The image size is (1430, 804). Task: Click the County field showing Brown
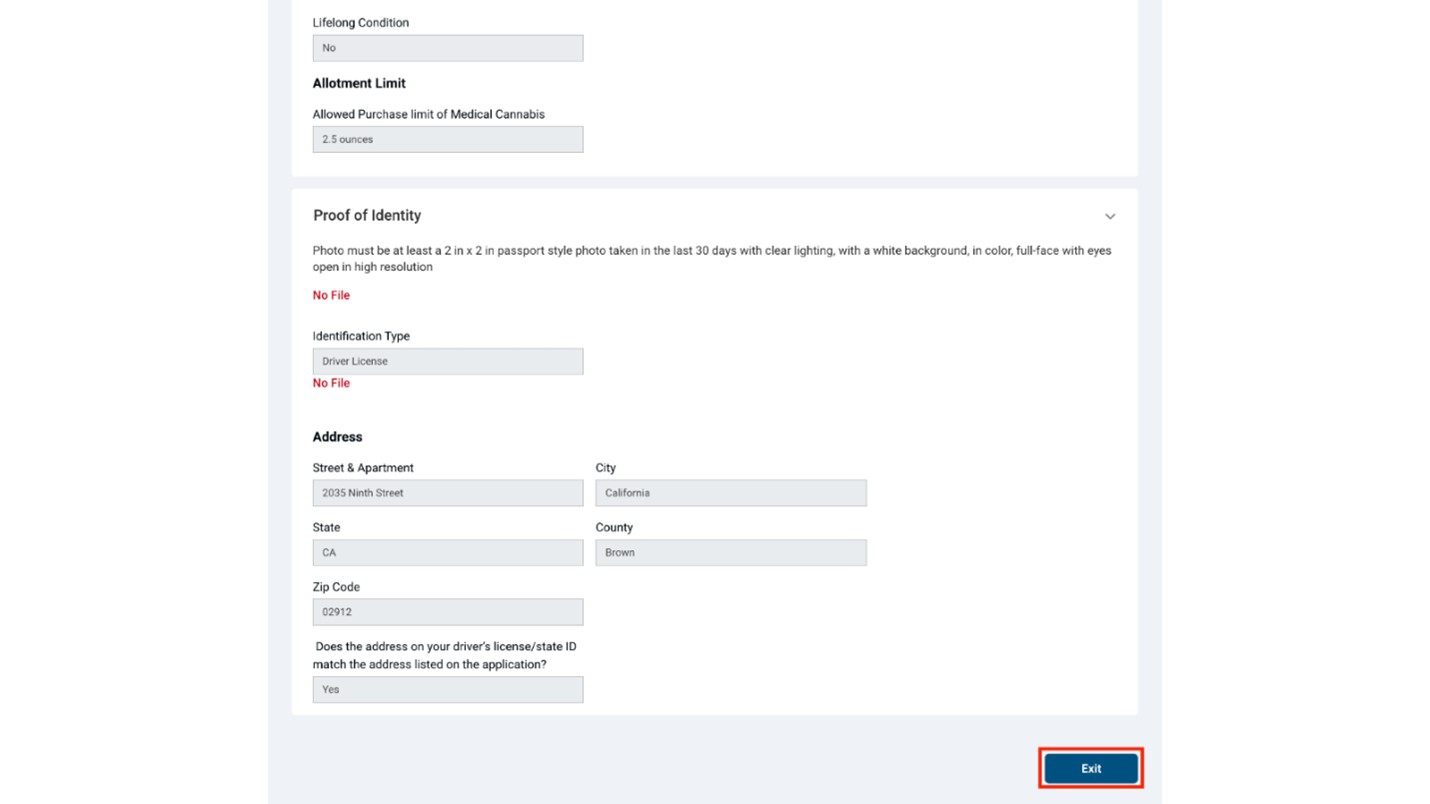[731, 553]
